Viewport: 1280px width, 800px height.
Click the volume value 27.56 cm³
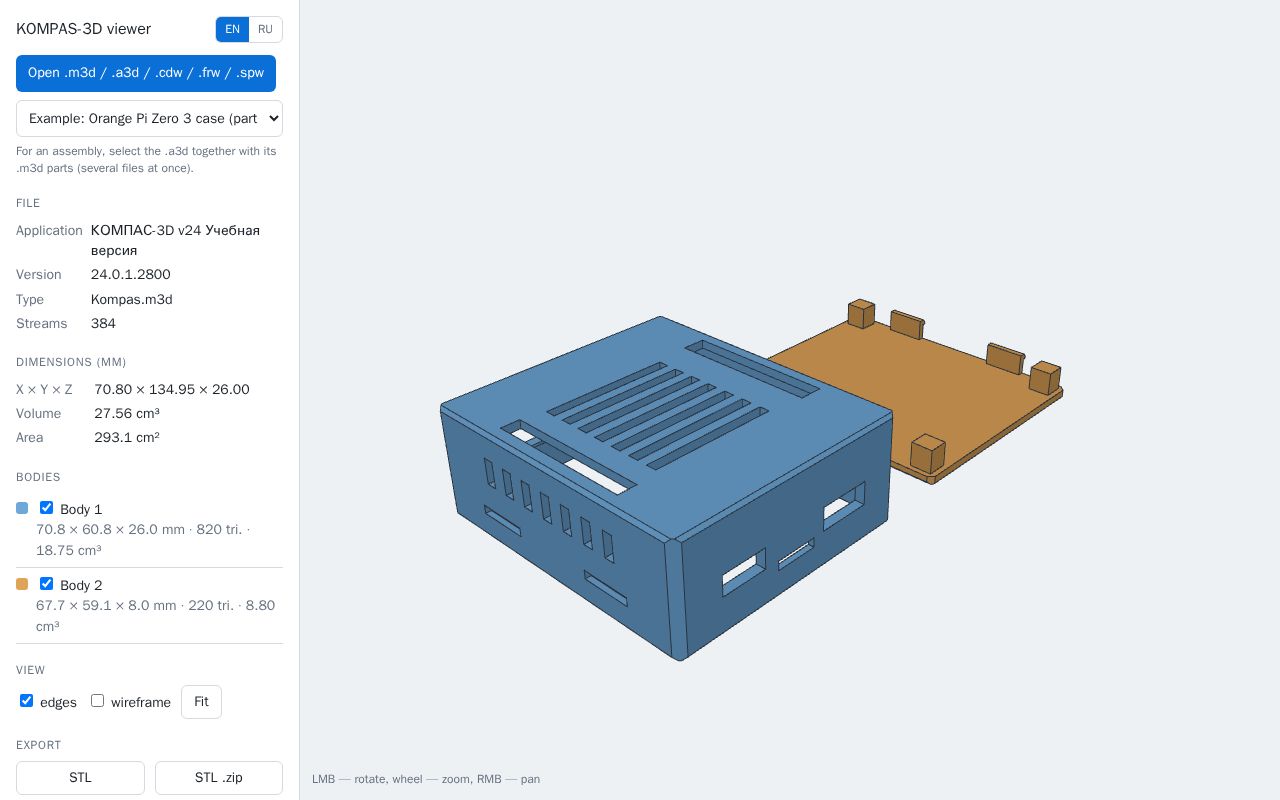click(x=127, y=414)
